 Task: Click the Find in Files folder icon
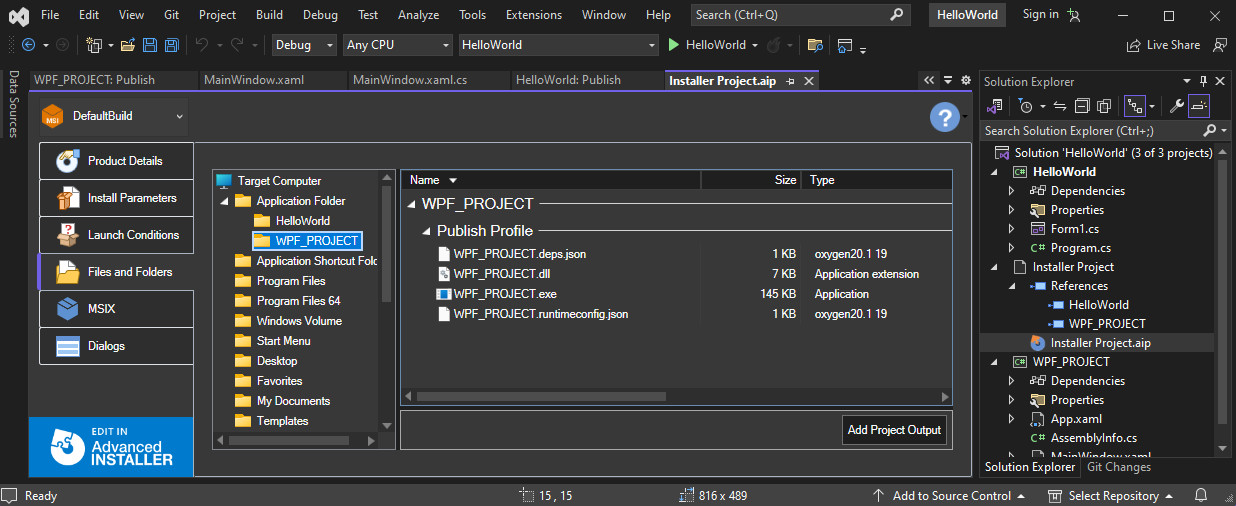[x=815, y=45]
